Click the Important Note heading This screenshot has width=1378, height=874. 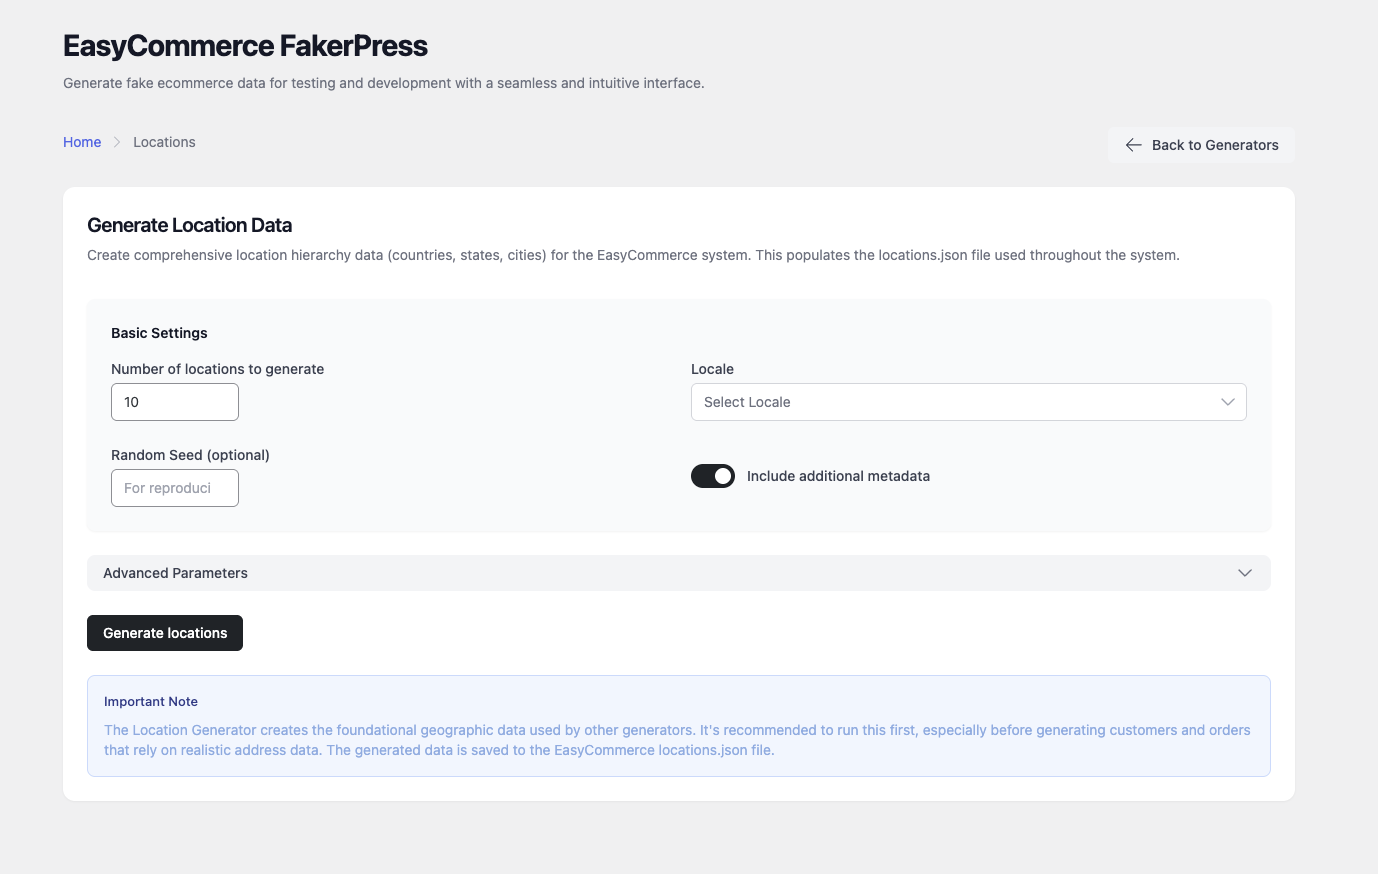click(151, 701)
